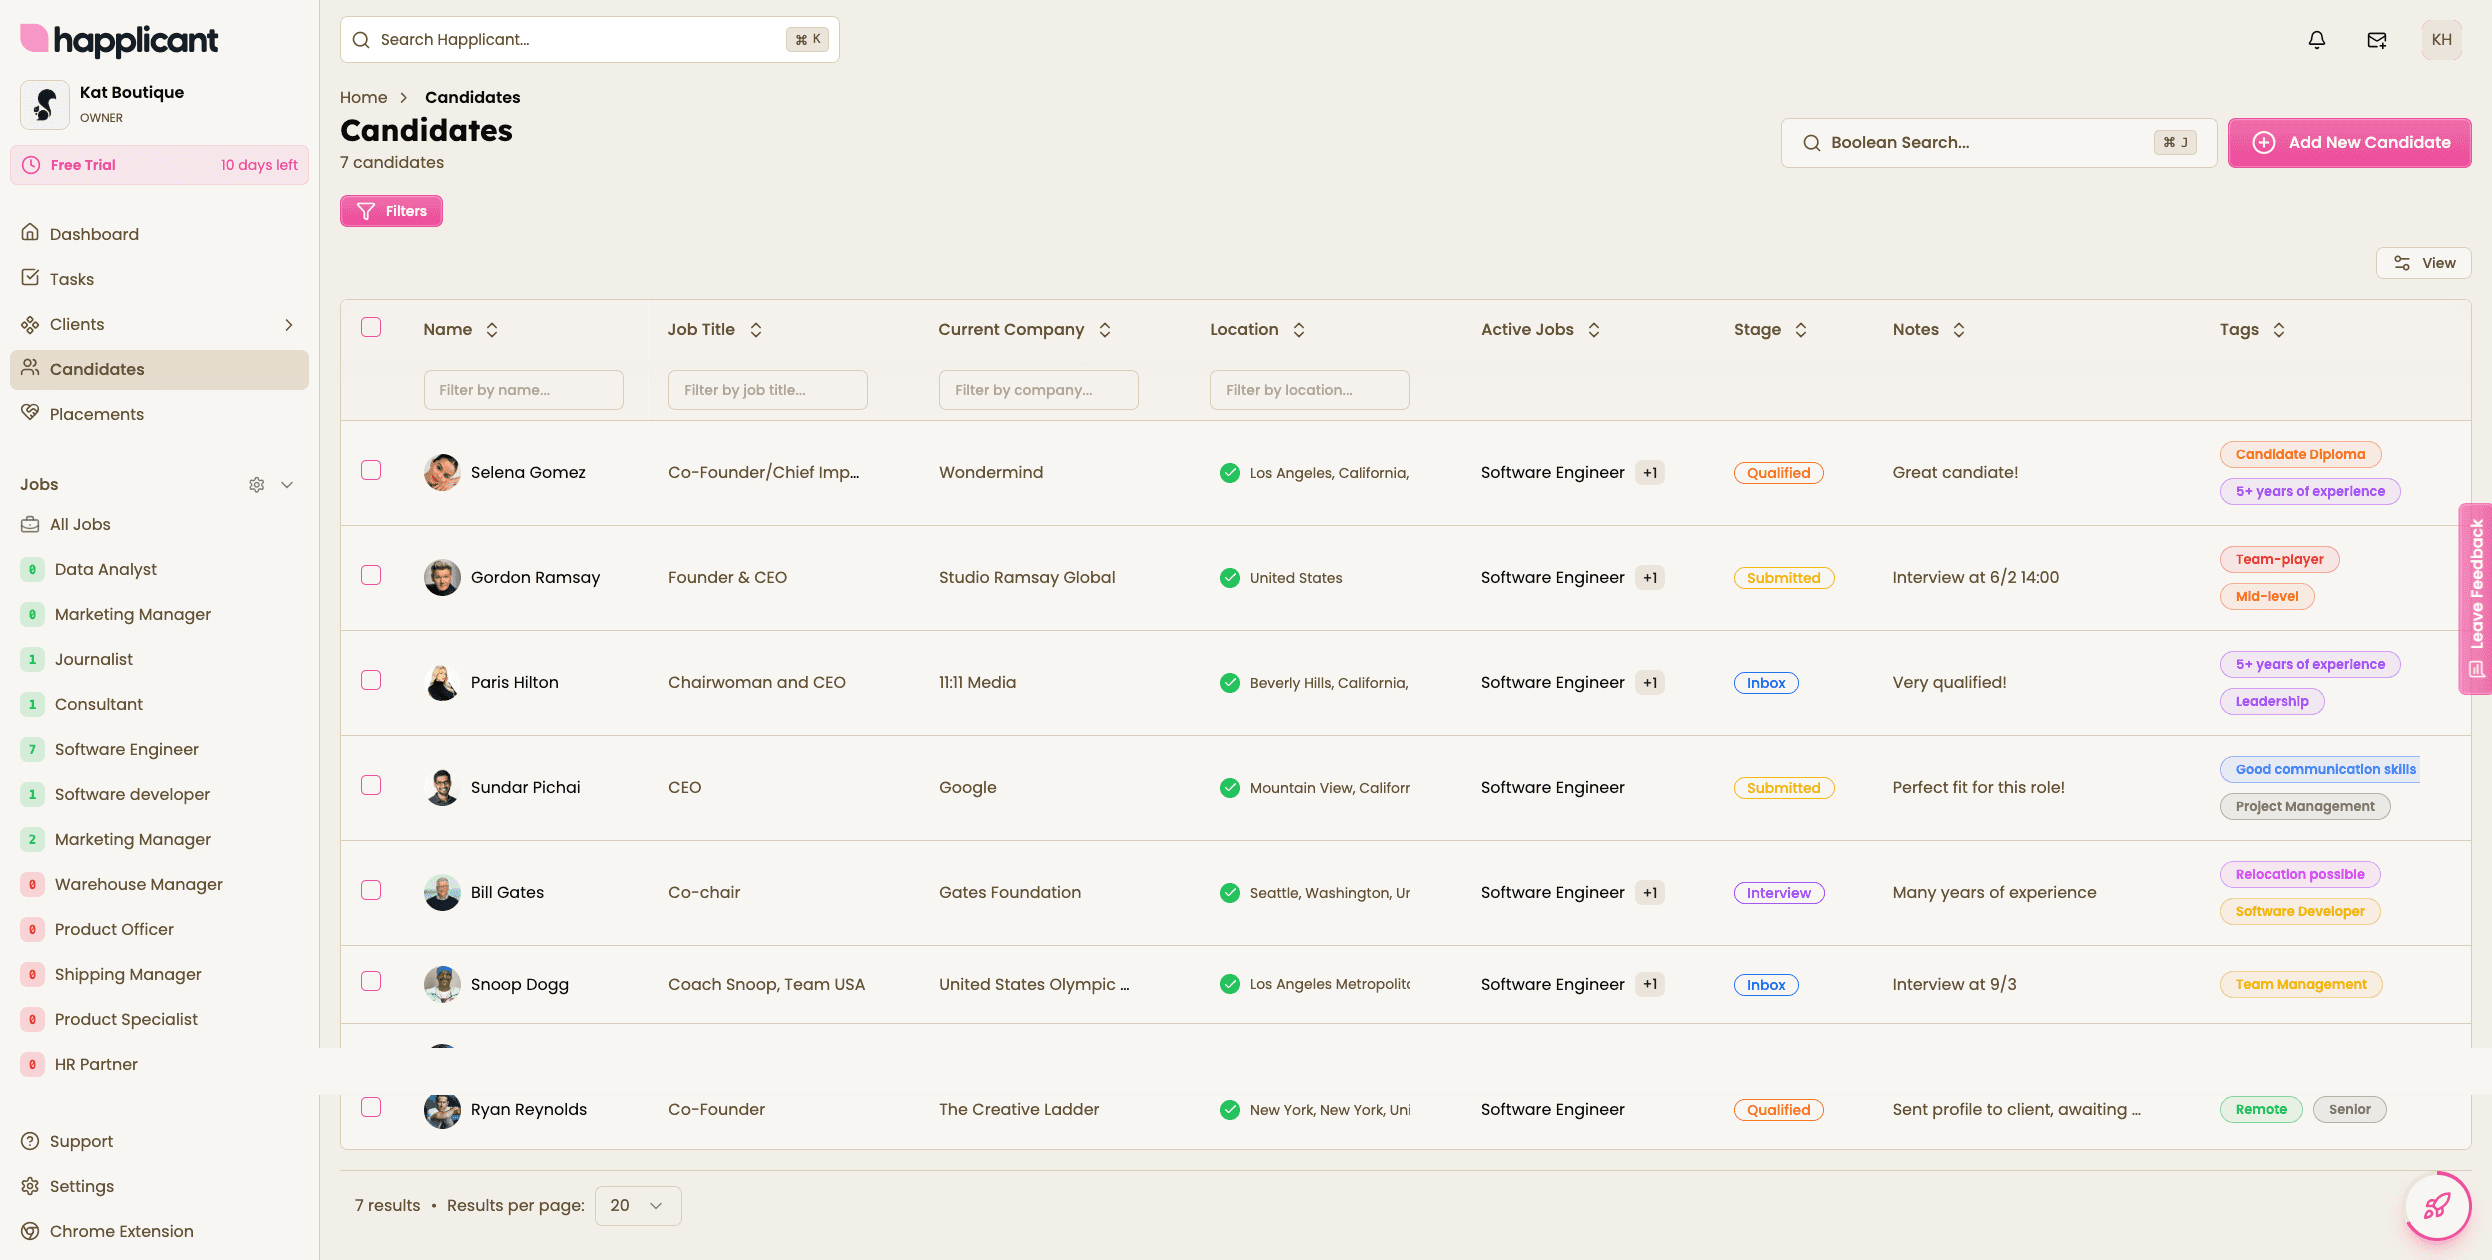2492x1260 pixels.
Task: Click the Stage column sort icon
Action: coord(1801,330)
